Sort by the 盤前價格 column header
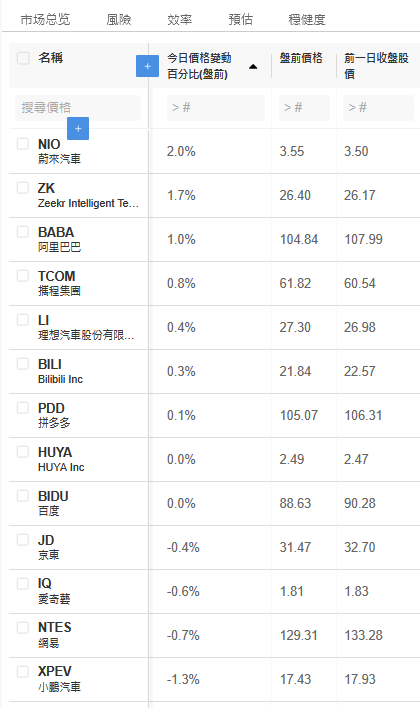 point(301,58)
